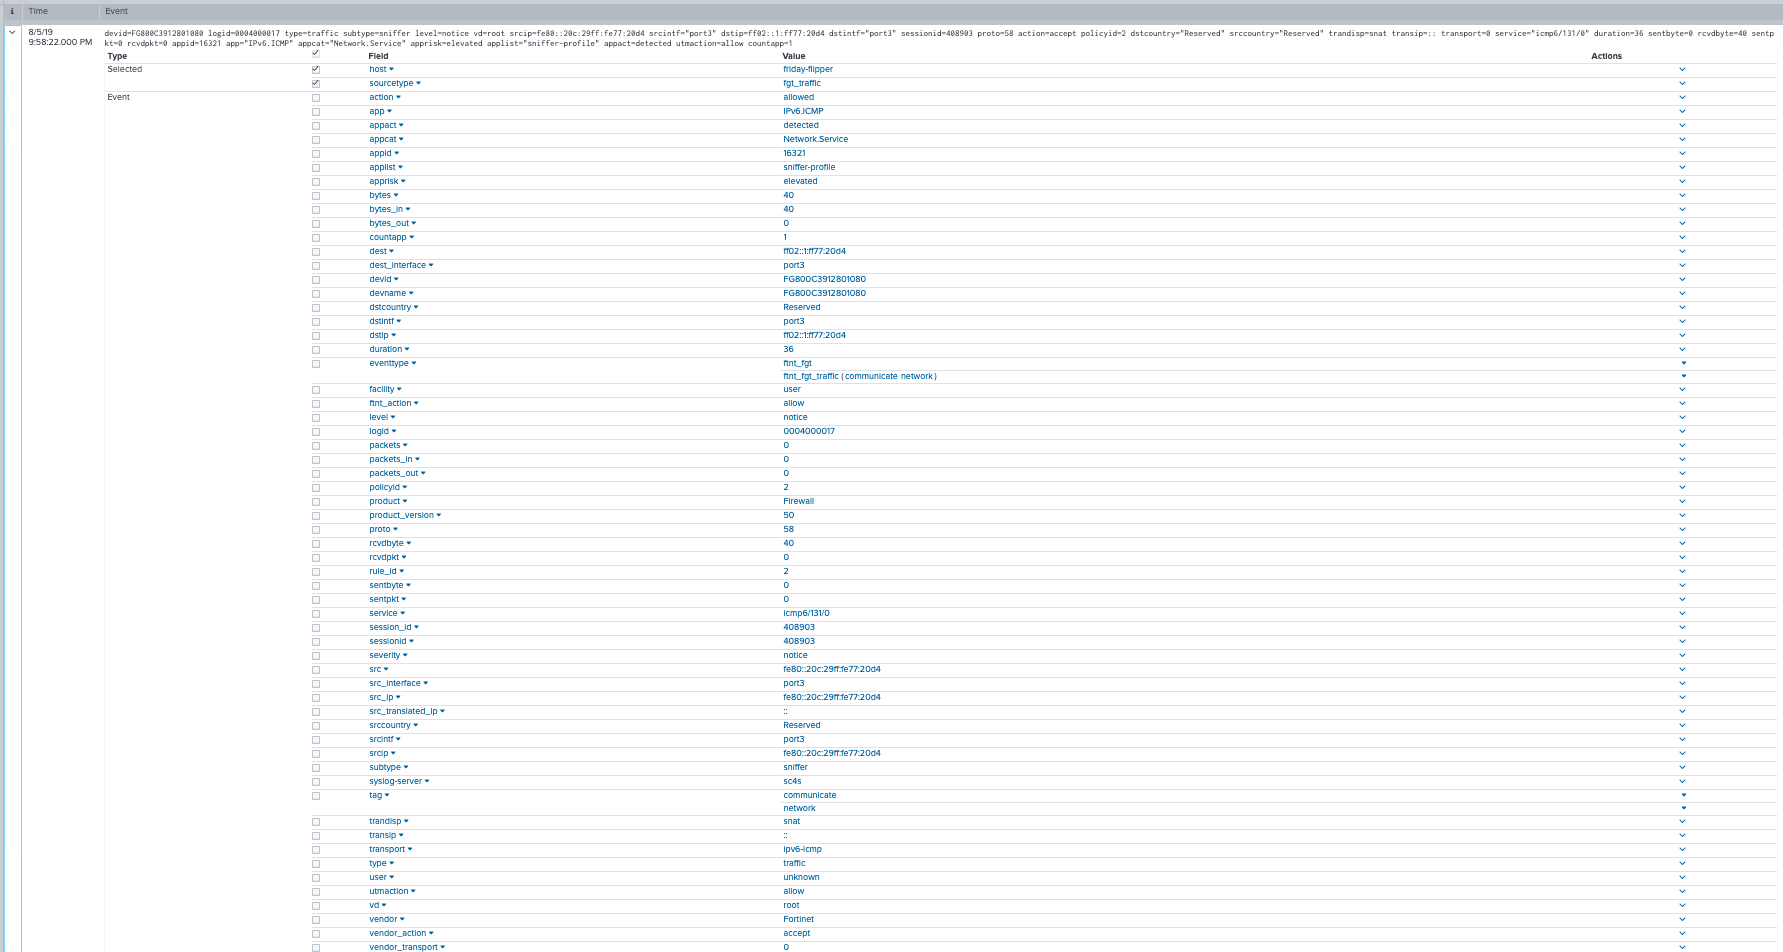Viewport: 1783px width, 952px height.
Task: Open the Actions chevron for the utmaction row
Action: click(1682, 892)
